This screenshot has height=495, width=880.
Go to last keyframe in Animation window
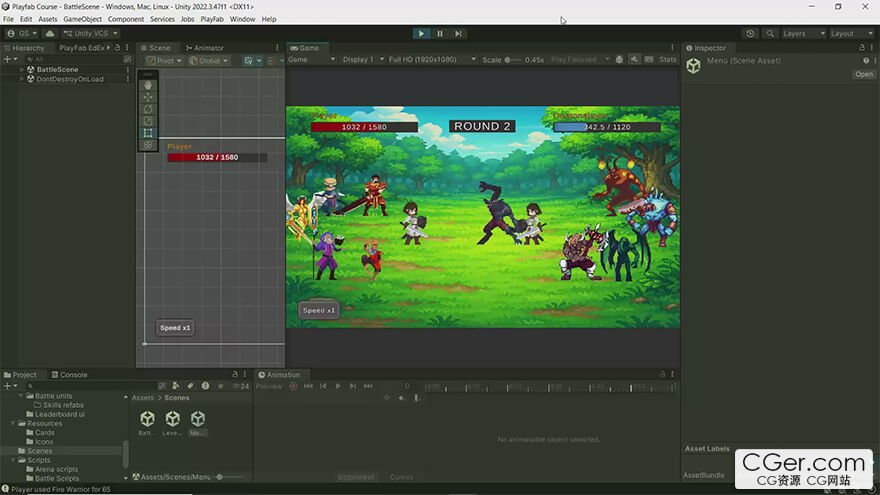click(x=368, y=386)
